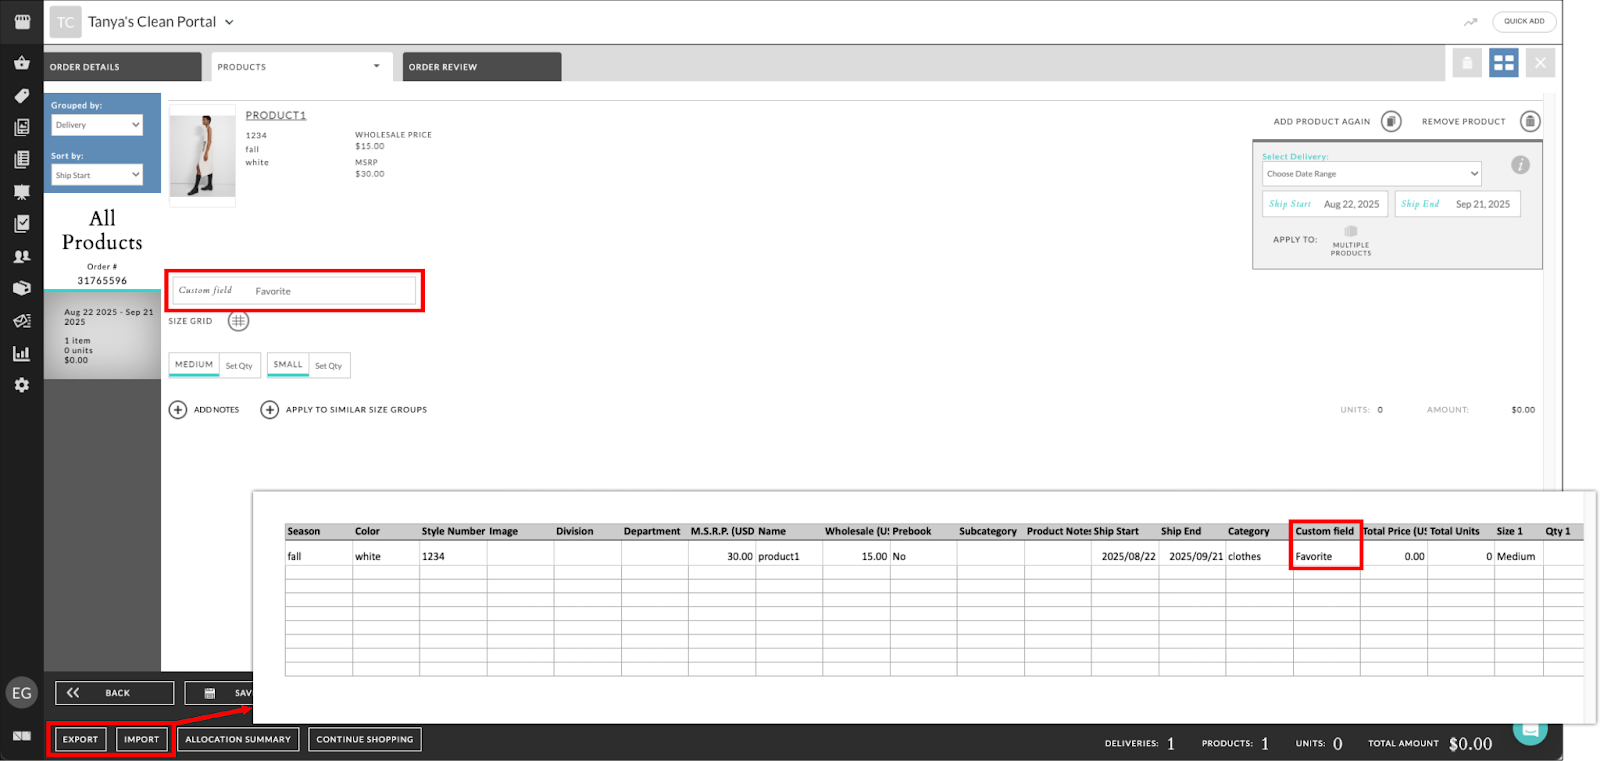Click the EG user avatar

(x=22, y=693)
